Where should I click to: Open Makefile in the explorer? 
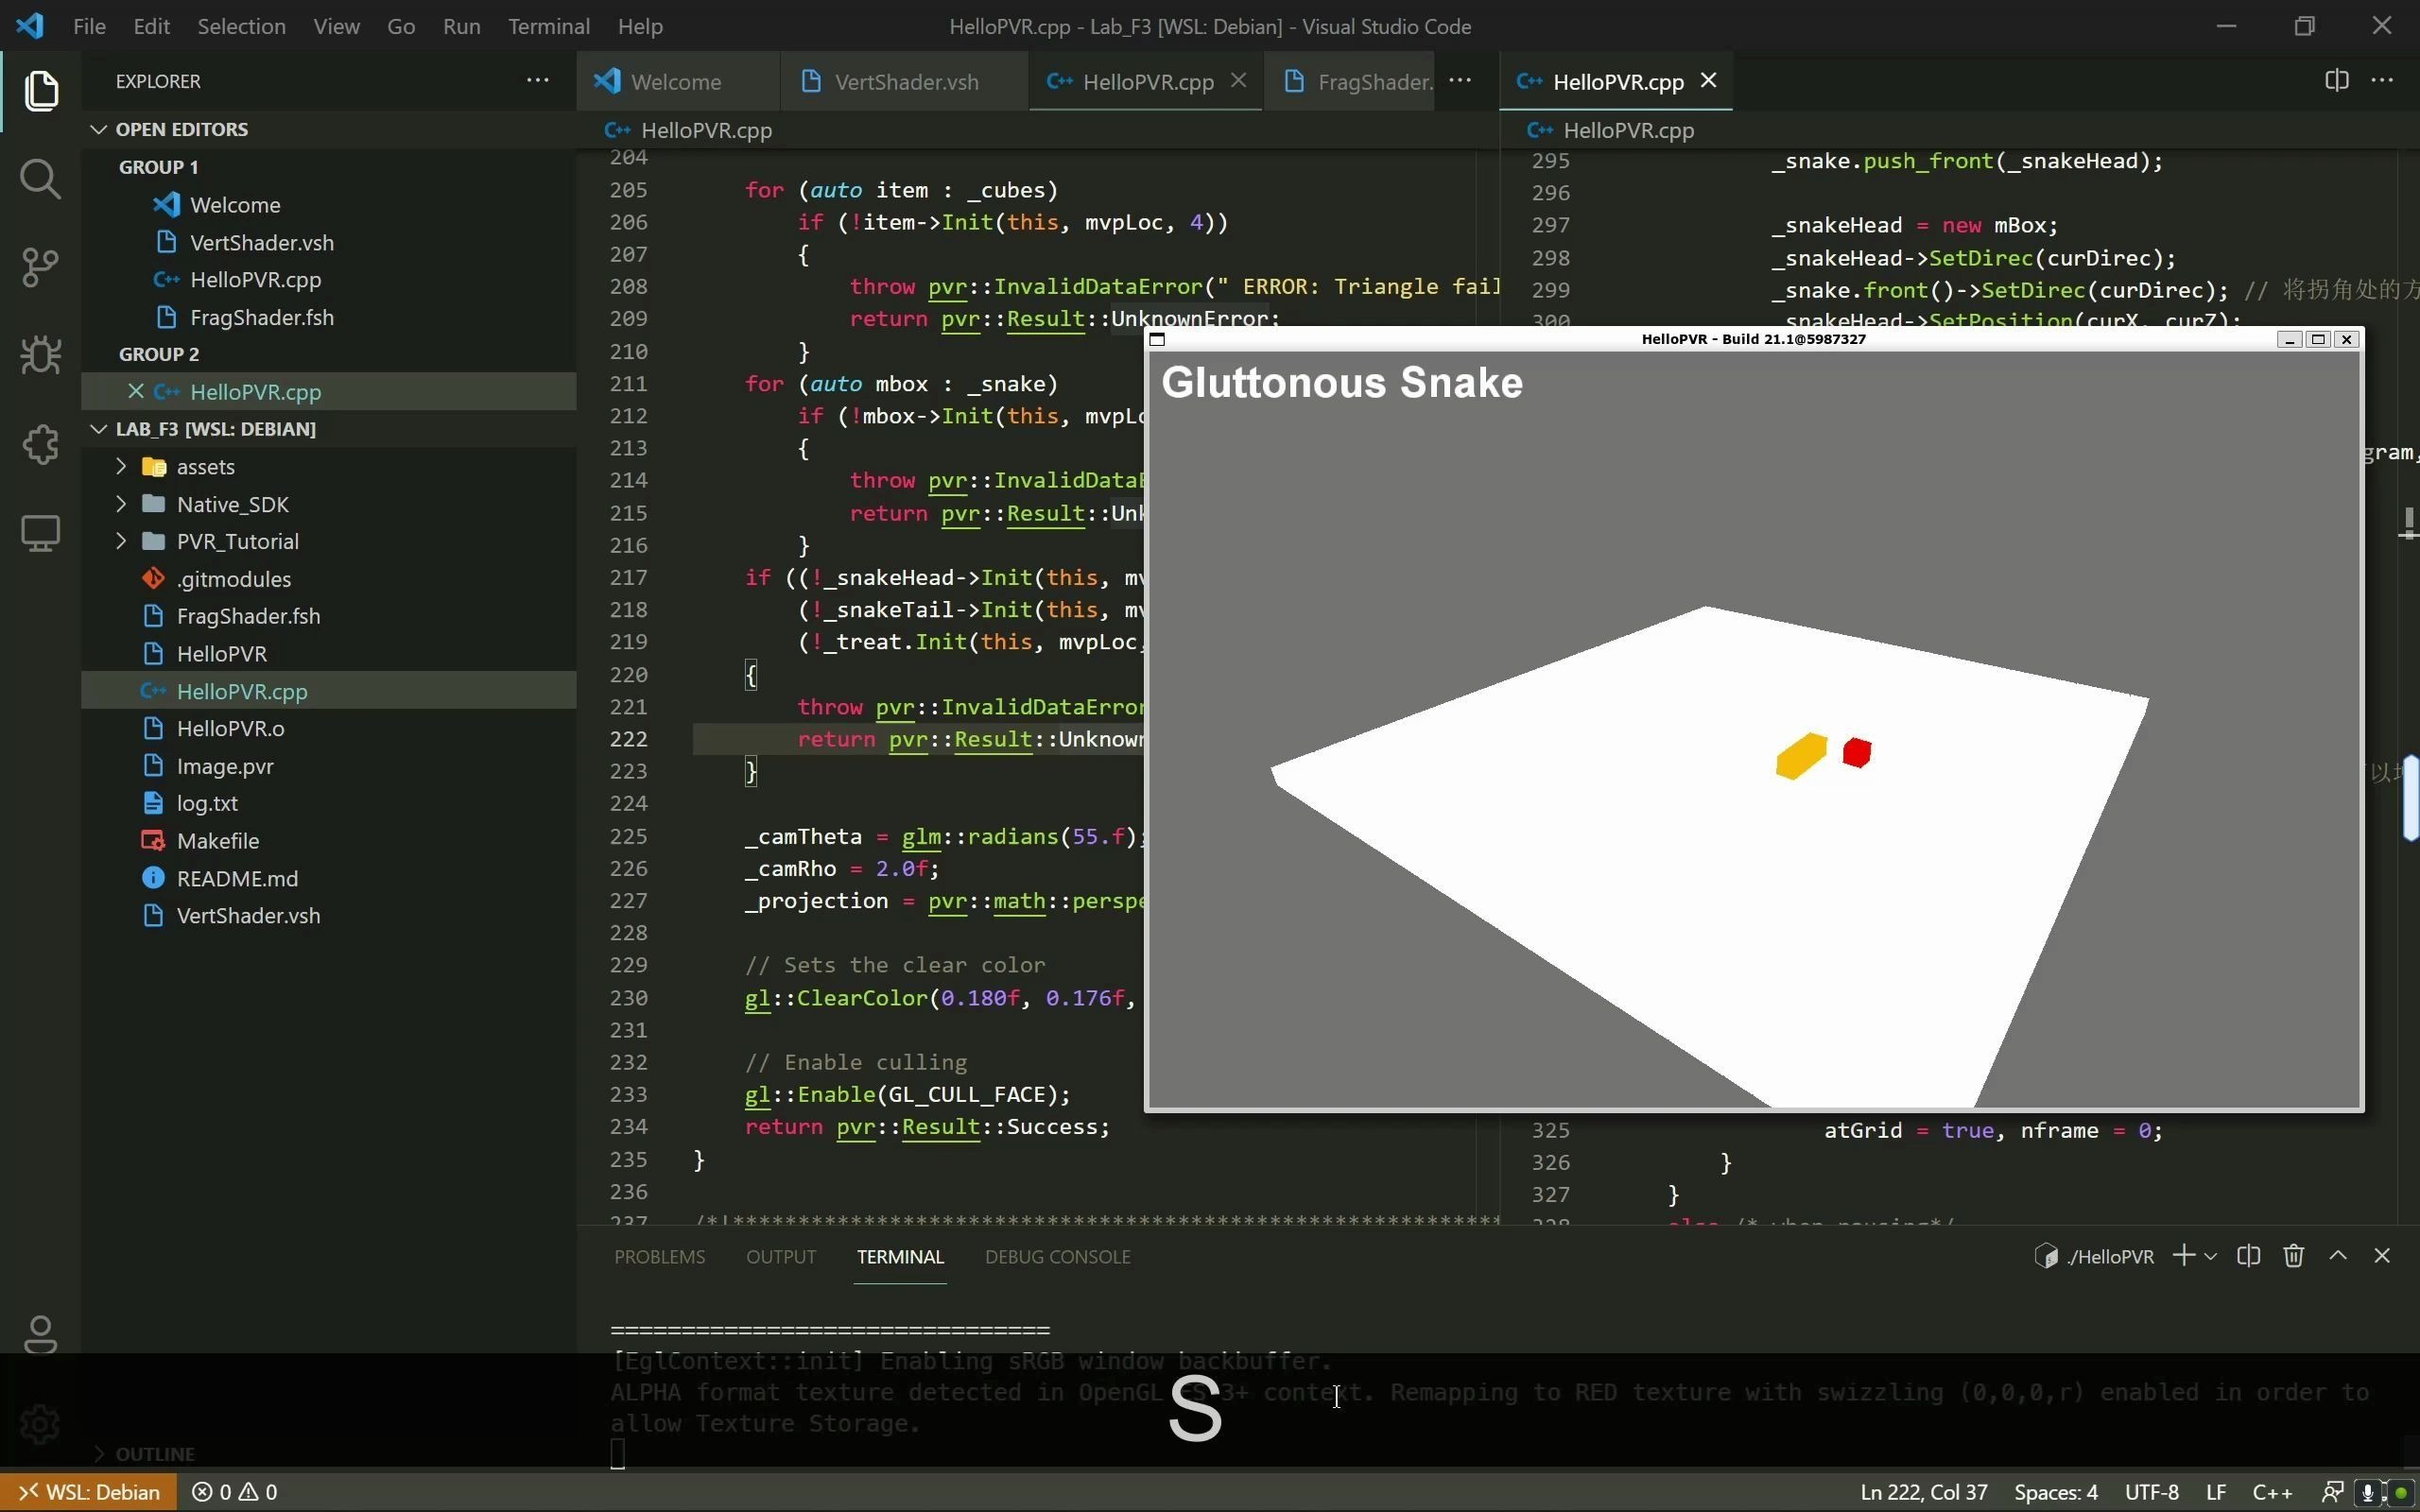tap(217, 841)
